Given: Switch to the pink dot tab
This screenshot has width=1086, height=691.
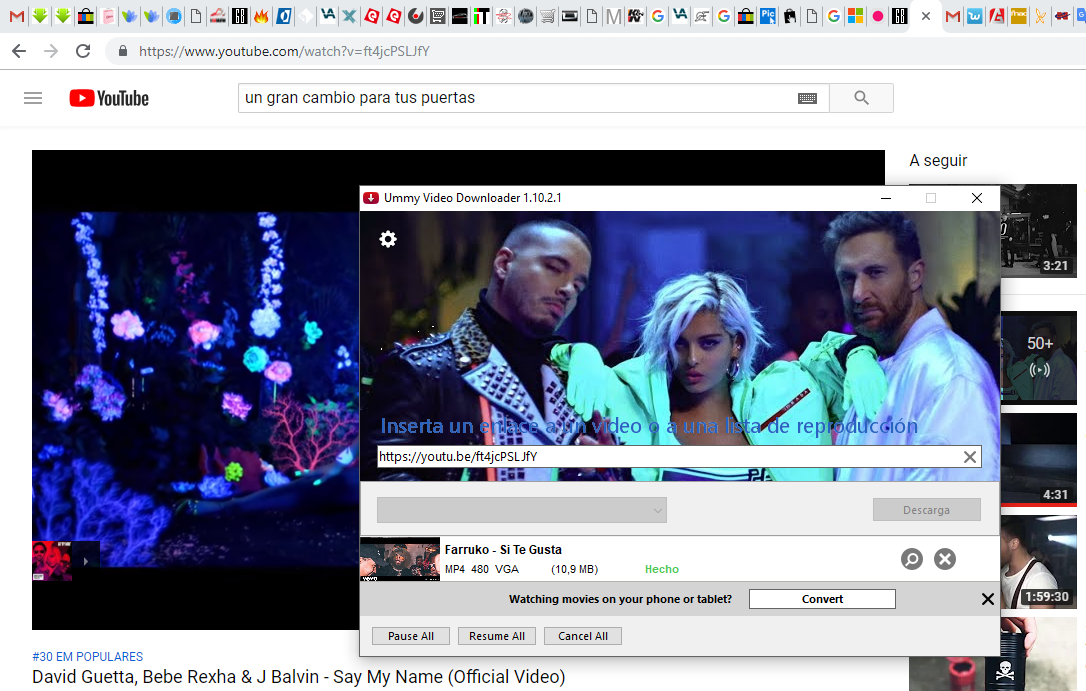Looking at the screenshot, I should [878, 16].
